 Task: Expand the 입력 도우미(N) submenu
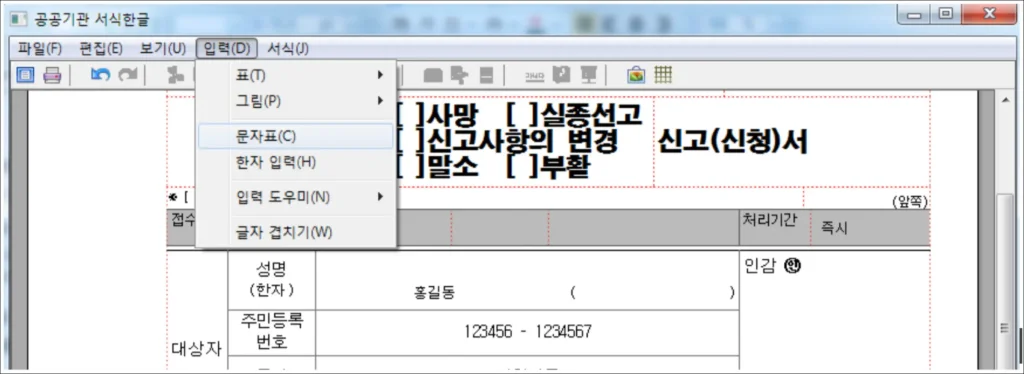296,196
